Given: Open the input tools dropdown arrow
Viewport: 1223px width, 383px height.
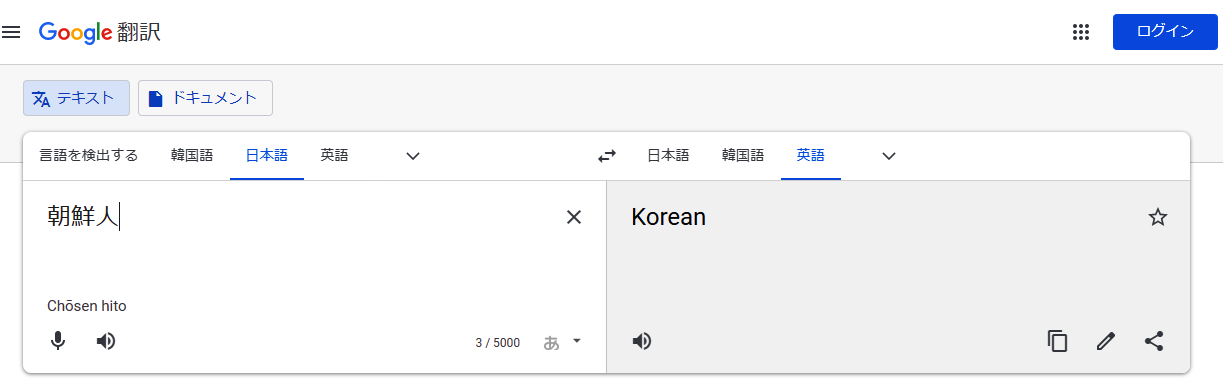Looking at the screenshot, I should [x=576, y=341].
